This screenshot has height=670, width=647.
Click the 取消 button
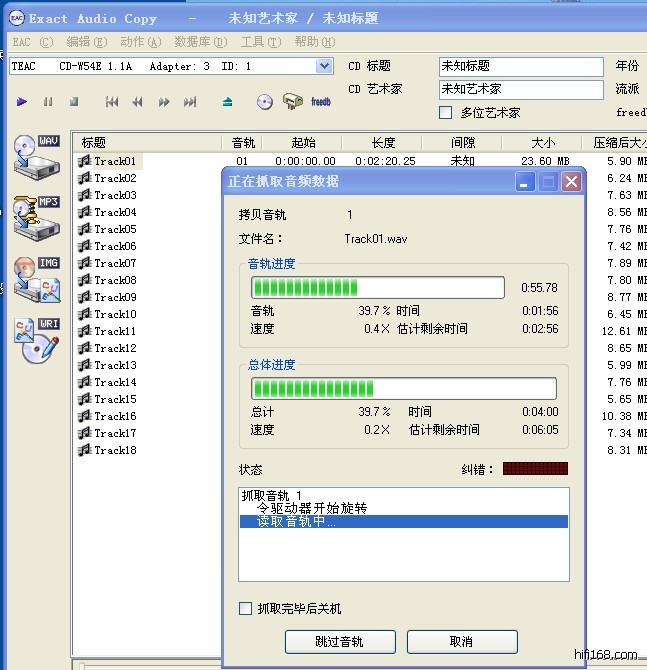click(461, 641)
